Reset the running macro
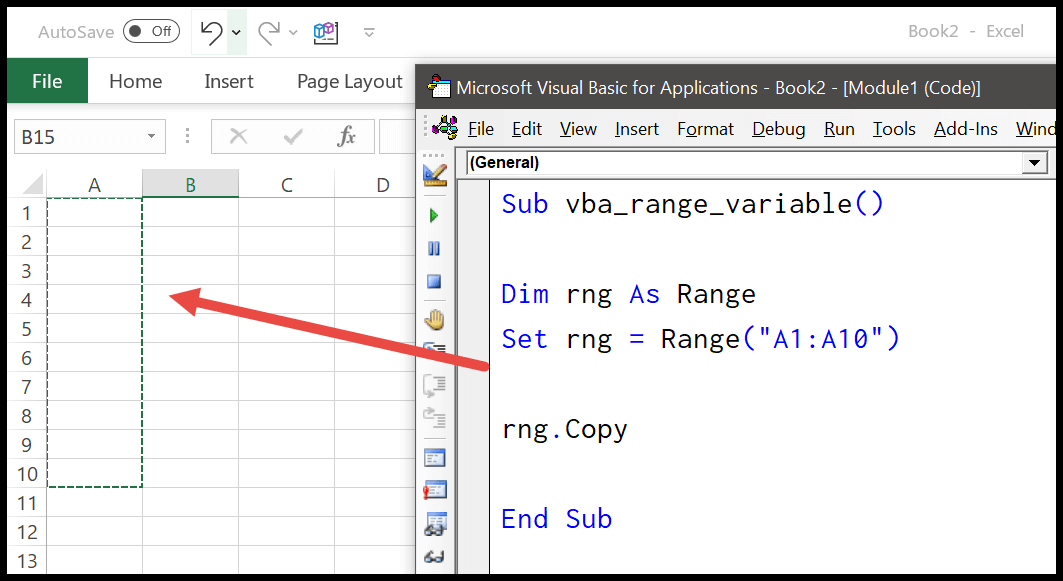This screenshot has width=1063, height=581. (x=434, y=281)
